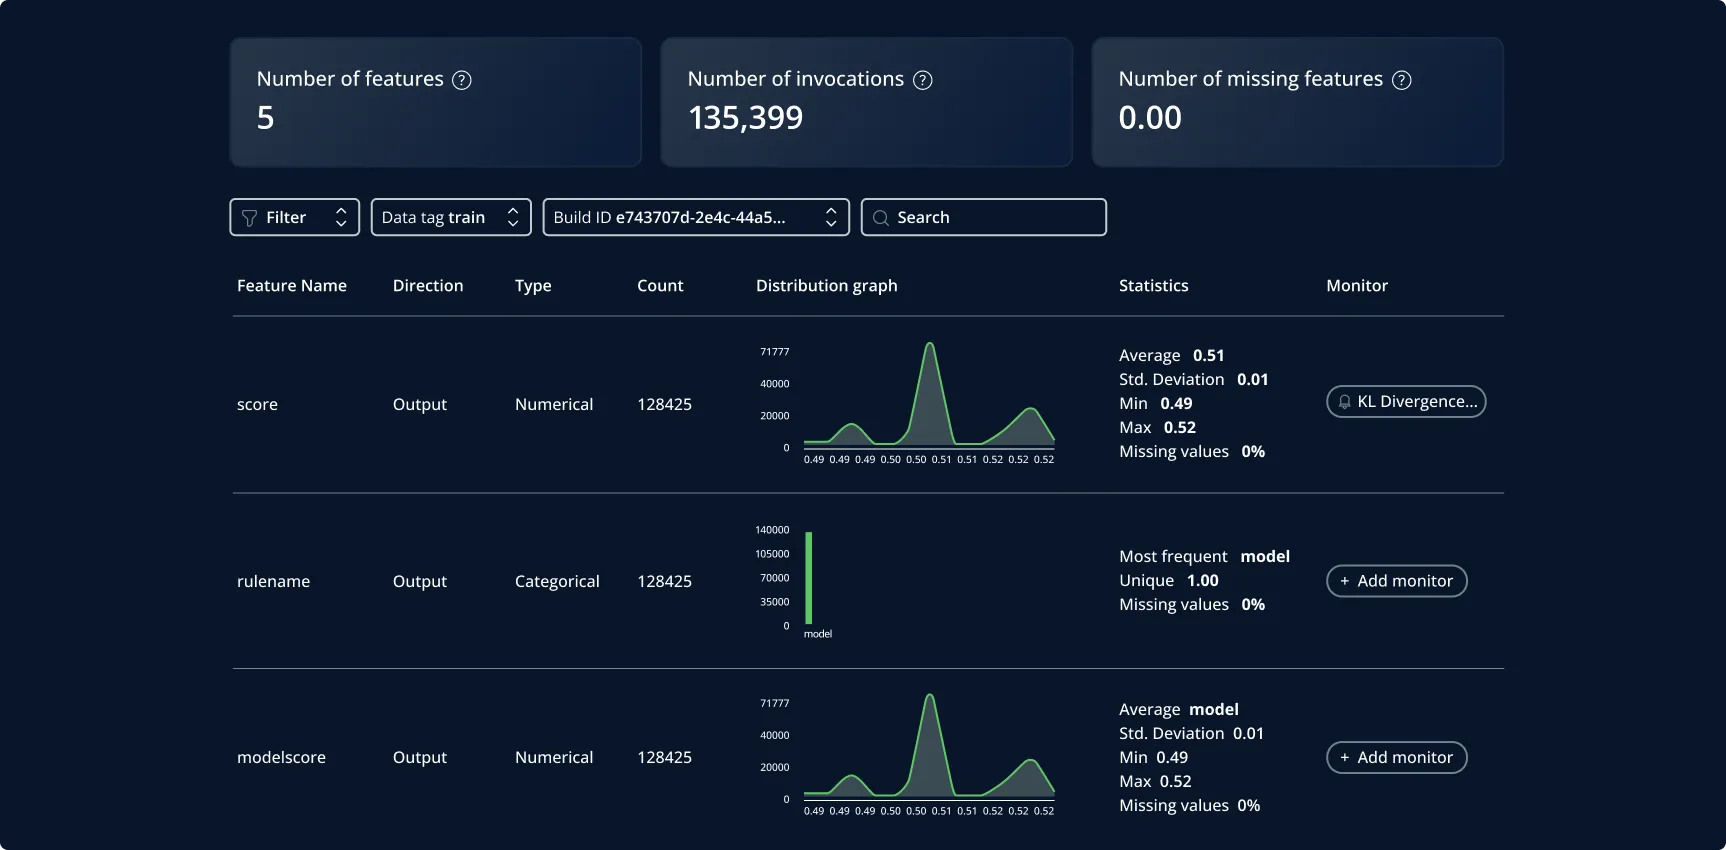Click the help icon beside Number of invocations

[923, 80]
